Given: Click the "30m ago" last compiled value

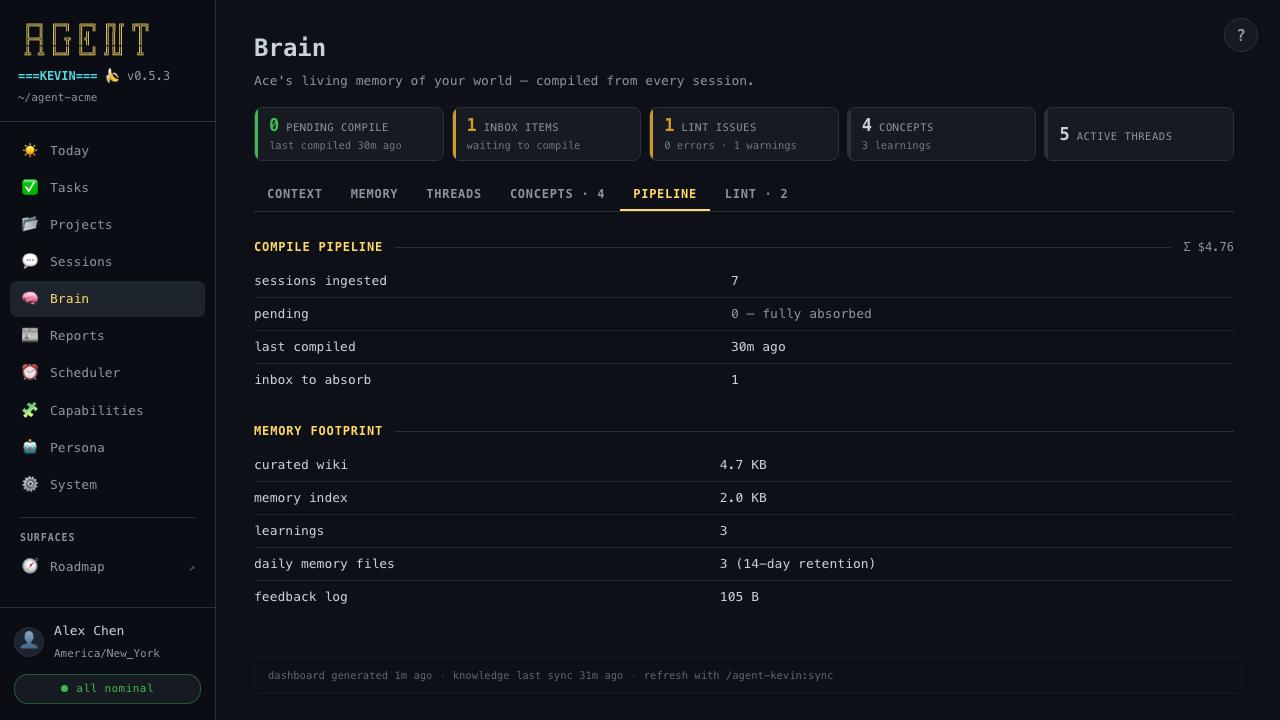Looking at the screenshot, I should (758, 347).
